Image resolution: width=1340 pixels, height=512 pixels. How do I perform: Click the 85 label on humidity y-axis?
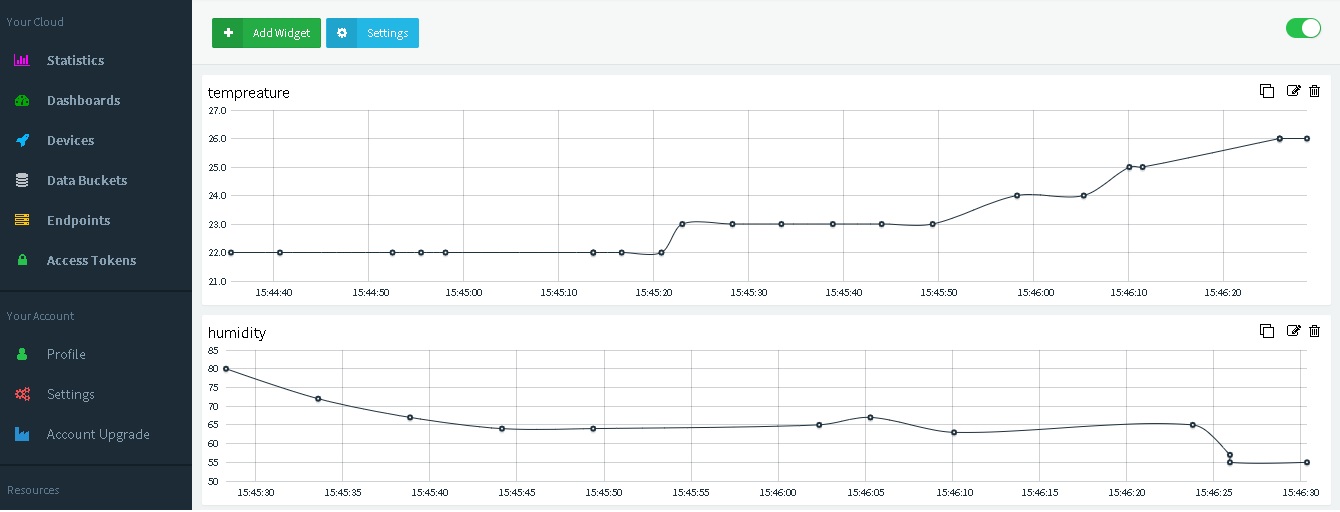(x=213, y=351)
